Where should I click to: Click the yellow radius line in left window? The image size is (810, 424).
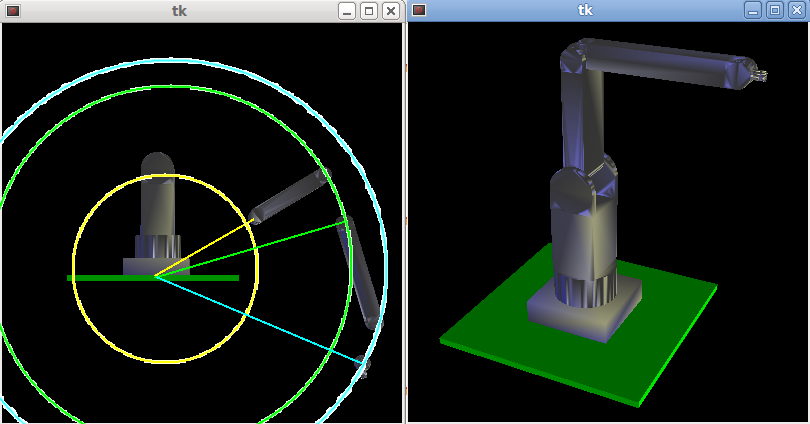pyautogui.click(x=207, y=248)
